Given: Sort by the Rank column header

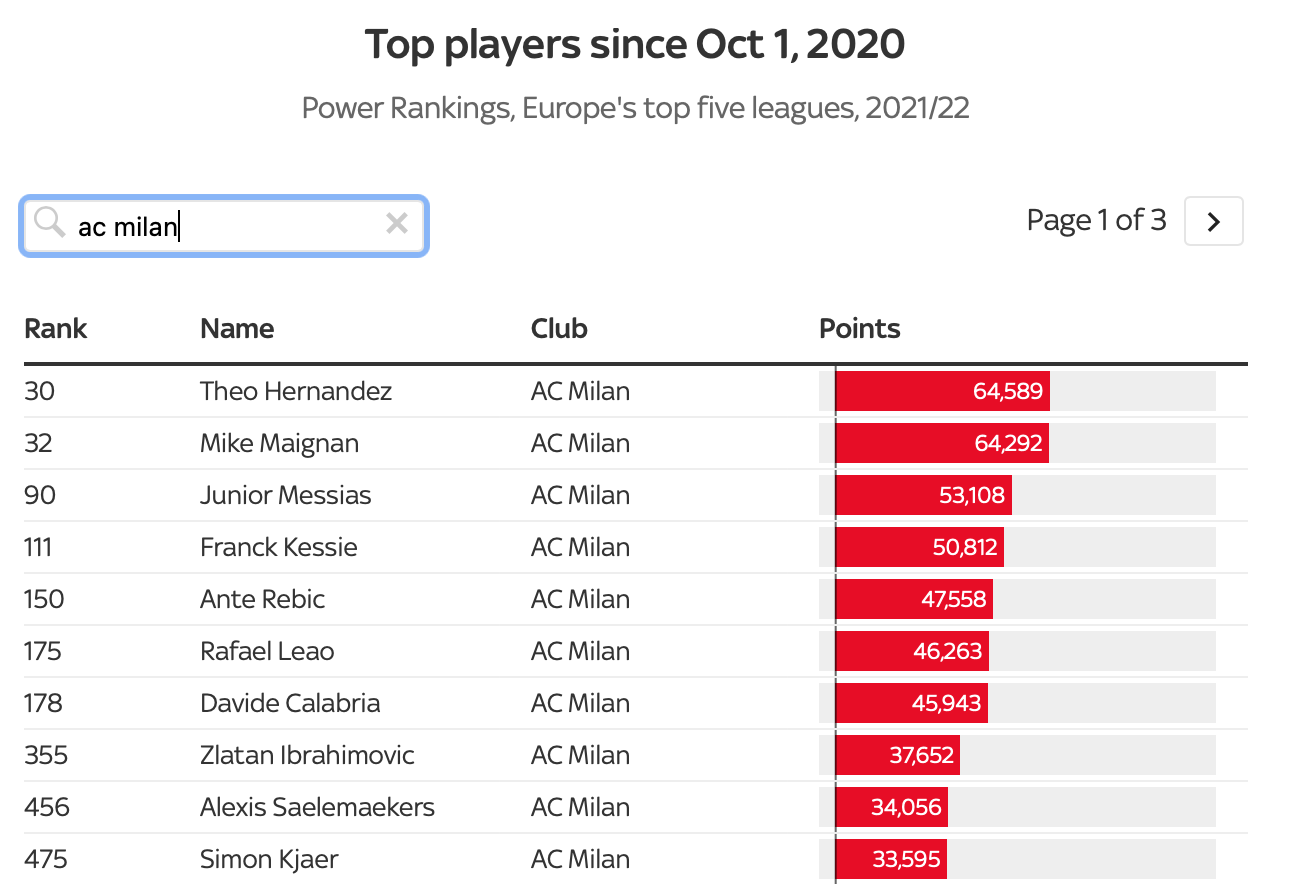Looking at the screenshot, I should 56,328.
